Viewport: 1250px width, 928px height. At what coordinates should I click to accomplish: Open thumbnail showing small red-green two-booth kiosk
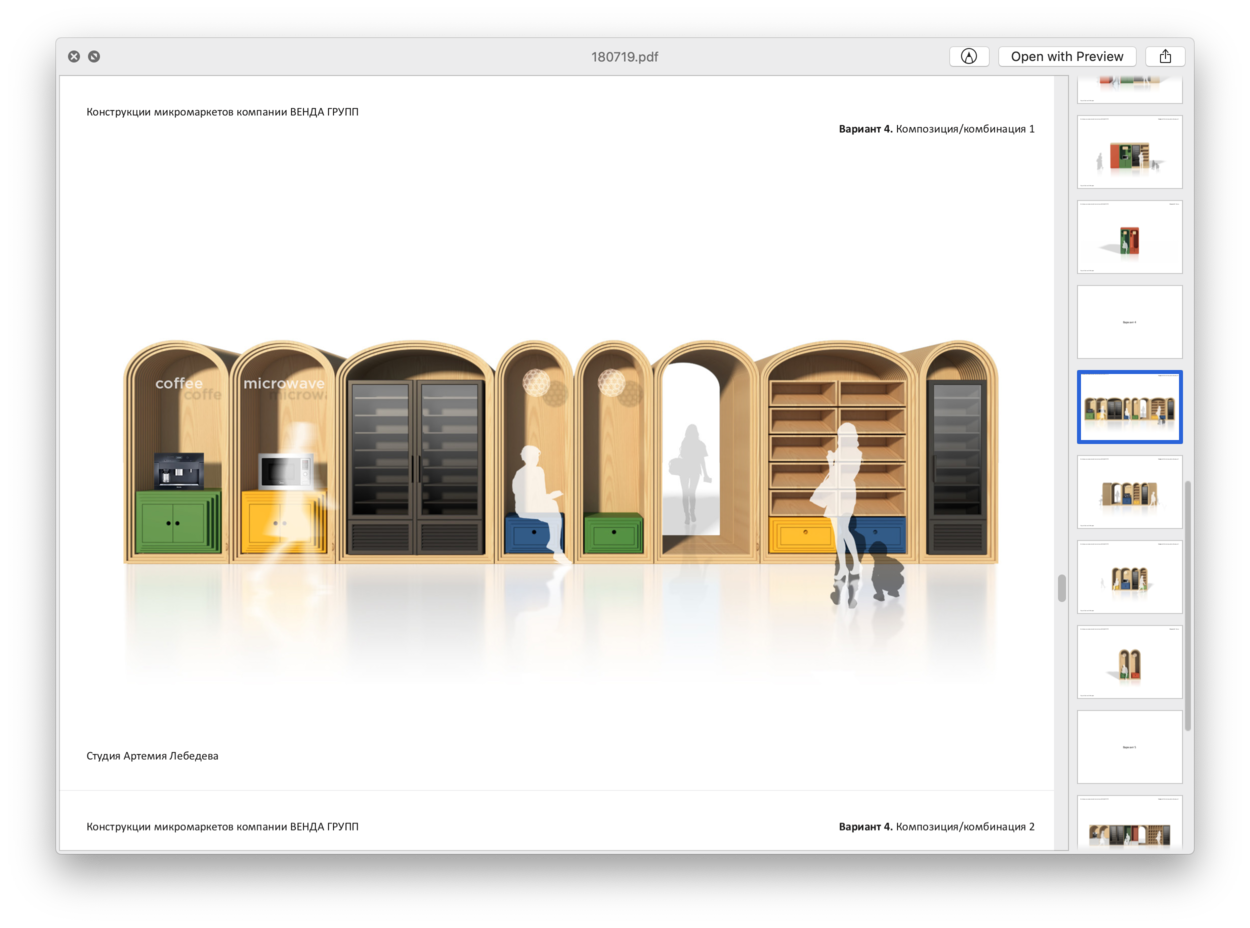(1129, 237)
